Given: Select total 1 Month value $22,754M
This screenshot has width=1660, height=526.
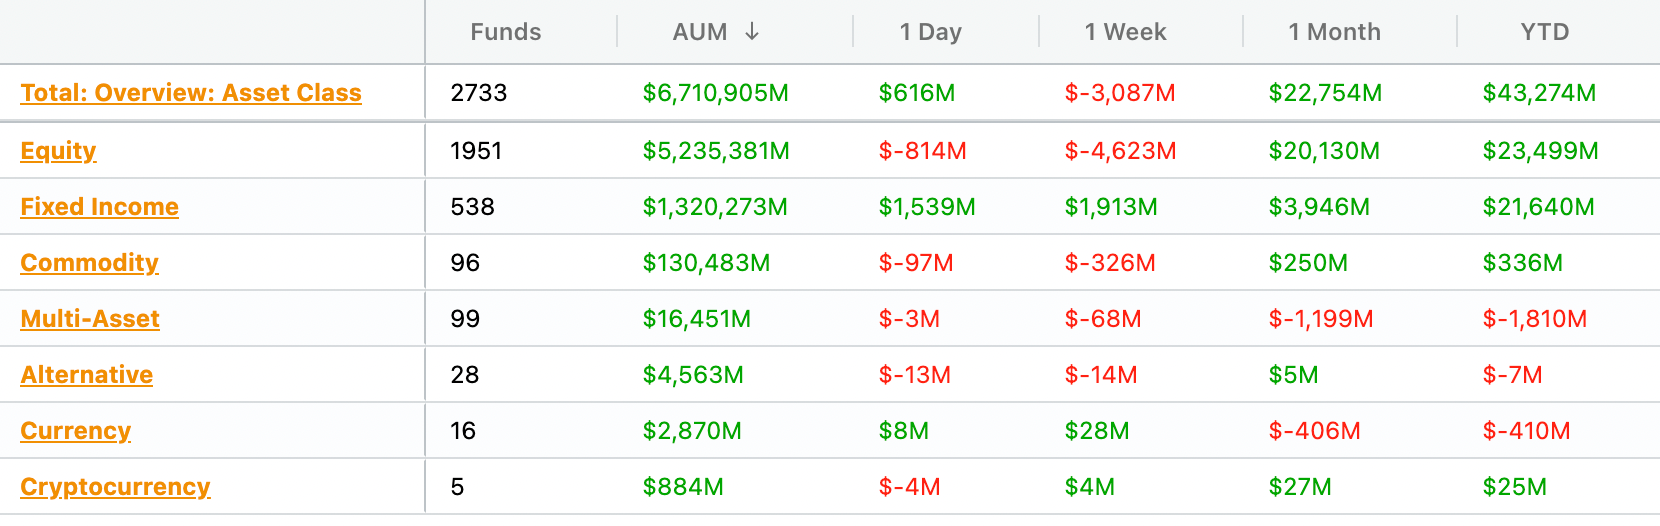Looking at the screenshot, I should [1325, 93].
